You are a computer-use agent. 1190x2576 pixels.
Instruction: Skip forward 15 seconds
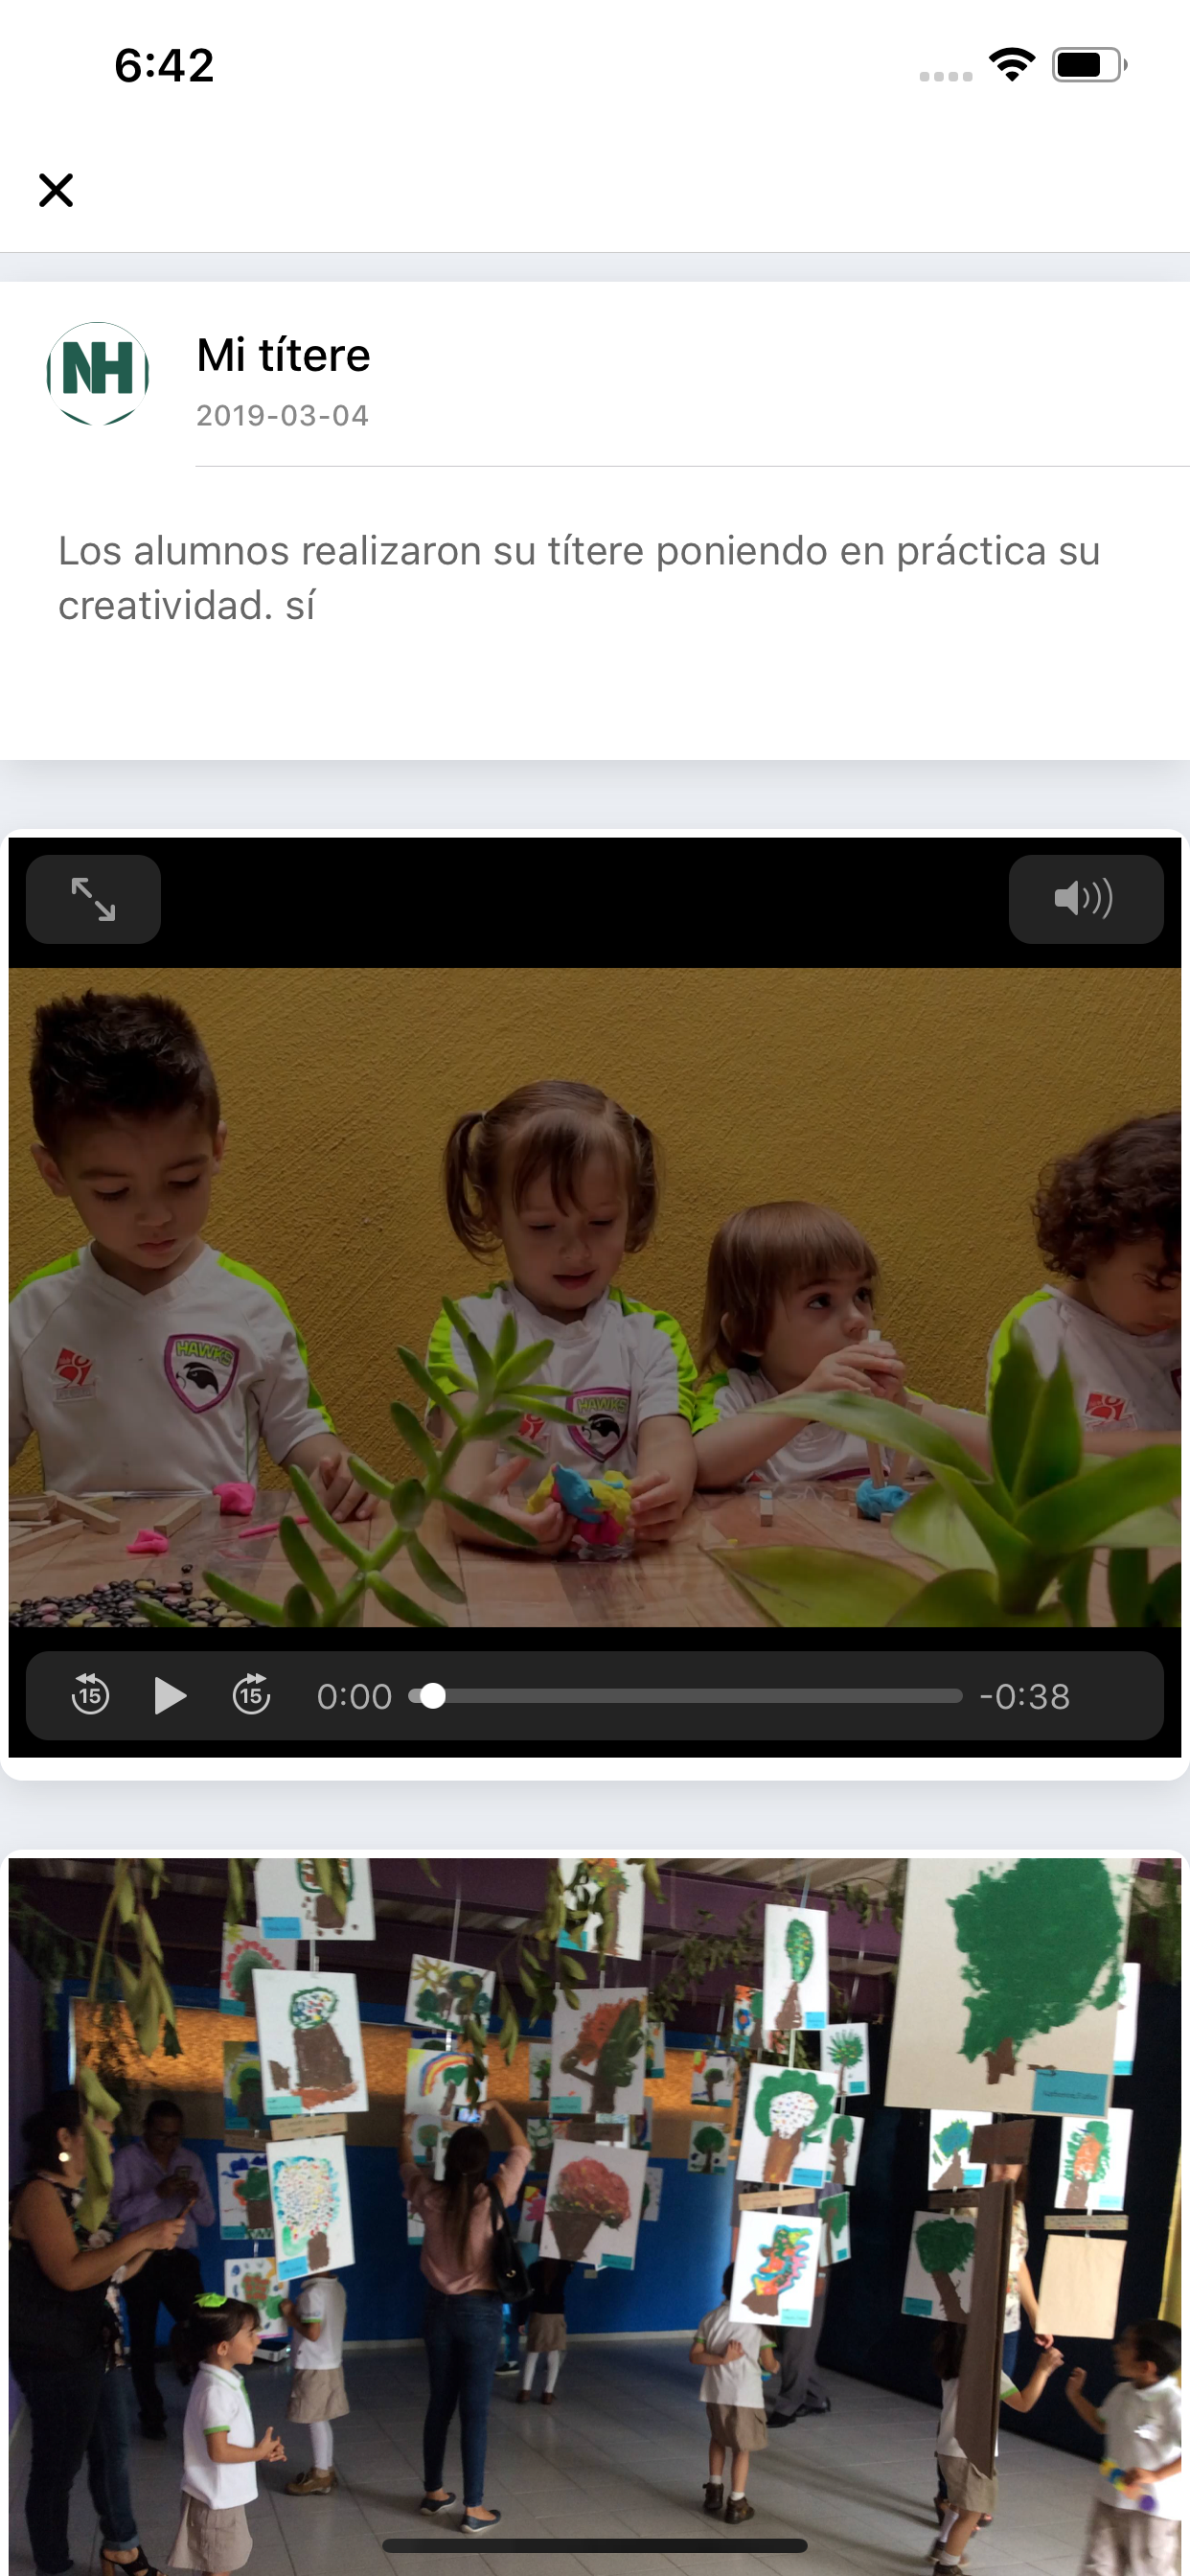[x=251, y=1696]
